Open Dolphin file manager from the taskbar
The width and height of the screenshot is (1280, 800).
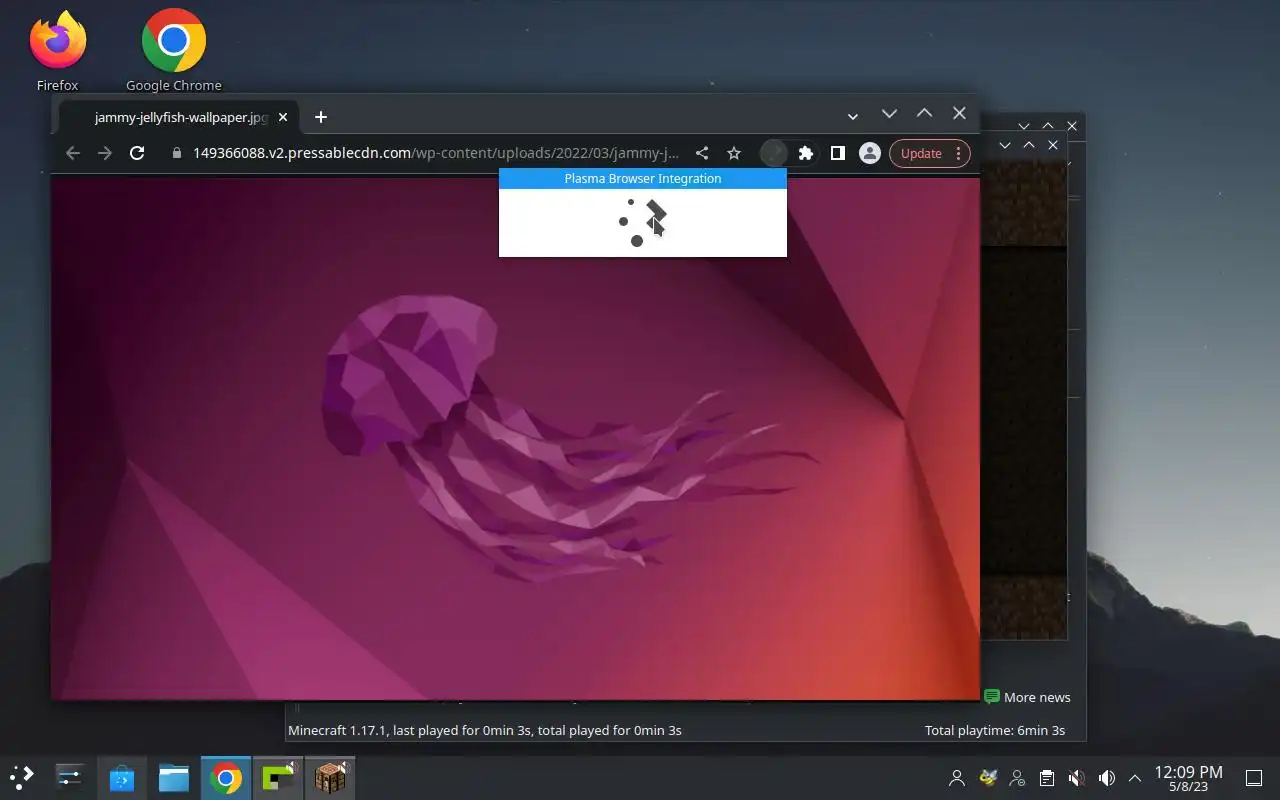(x=174, y=777)
